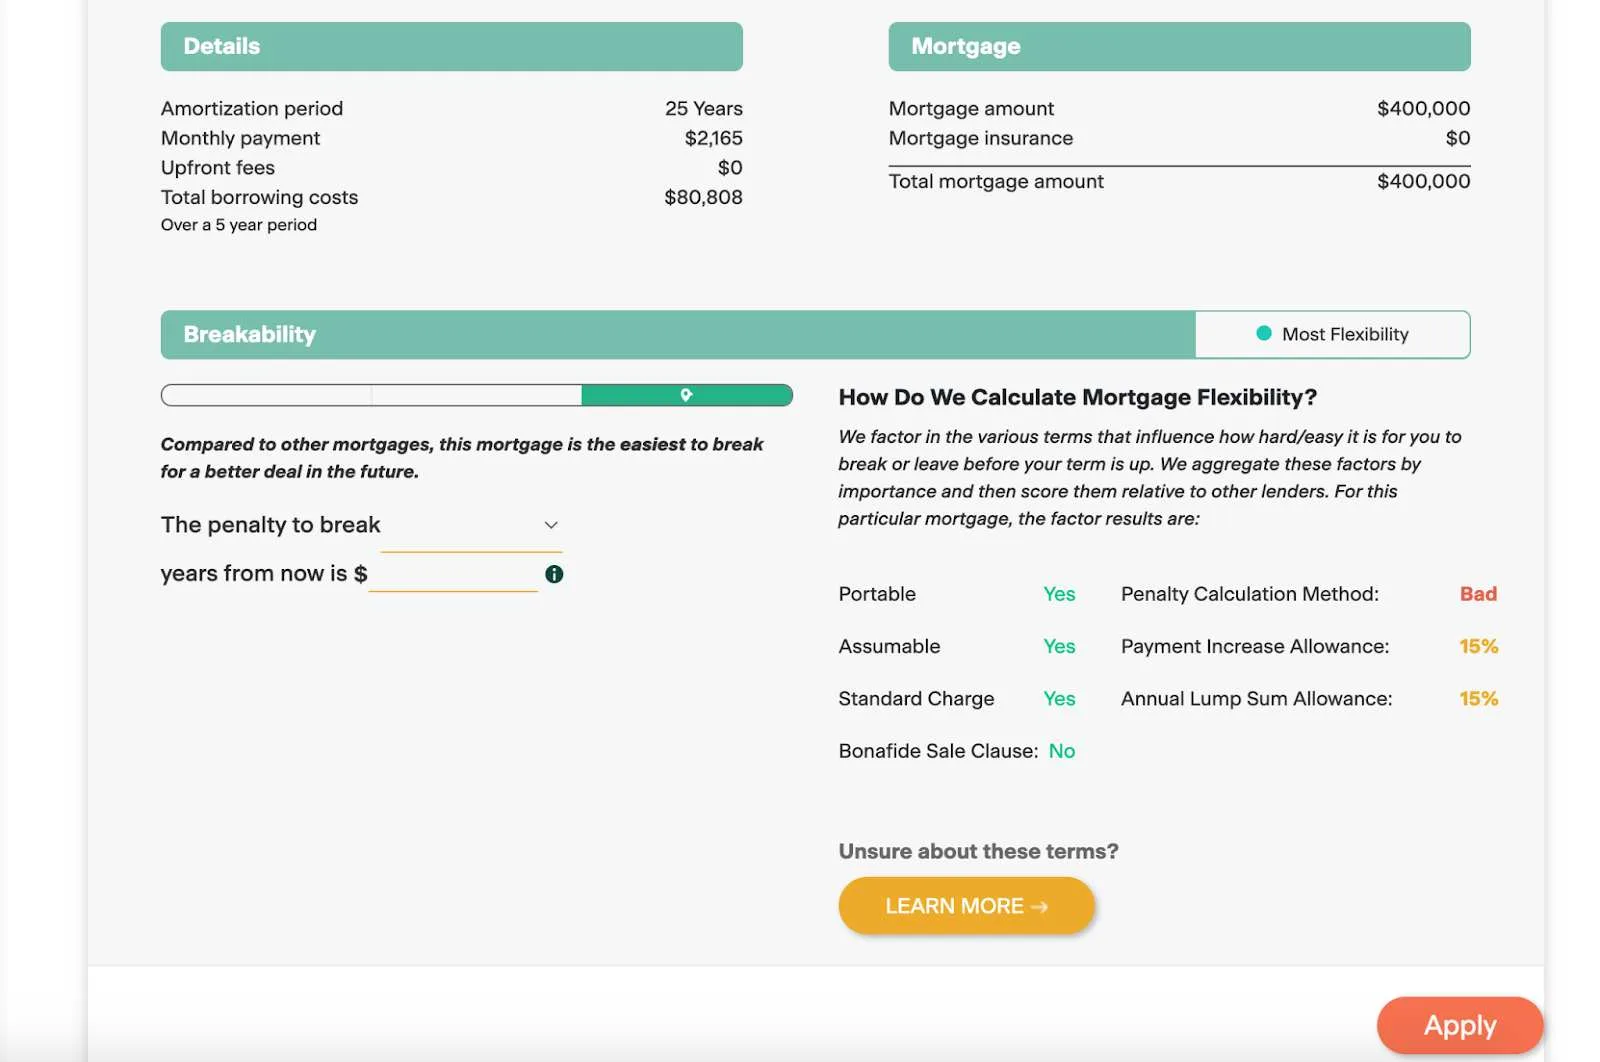The image size is (1600, 1062).
Task: Click the Unsure about these terms heading
Action: click(x=978, y=852)
